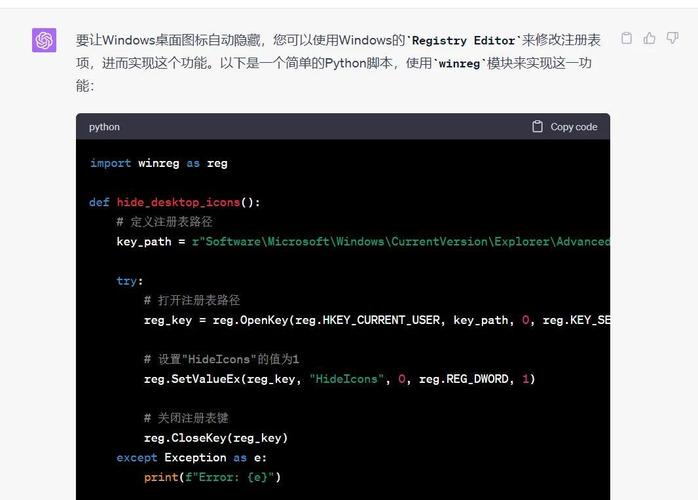This screenshot has height=500, width=698.
Task: Click the print(f"Error: {e}") line
Action: 212,477
